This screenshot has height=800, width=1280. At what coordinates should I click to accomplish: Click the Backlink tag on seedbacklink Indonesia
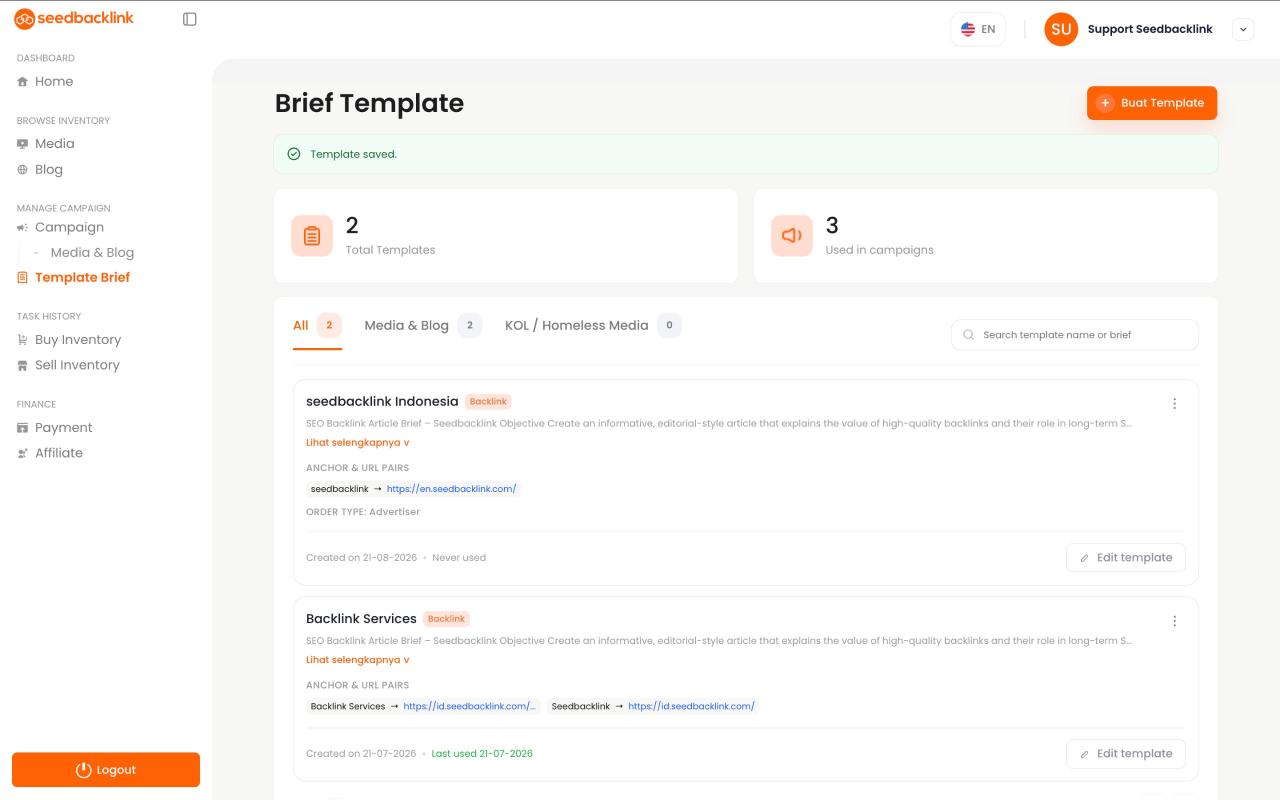tap(488, 402)
